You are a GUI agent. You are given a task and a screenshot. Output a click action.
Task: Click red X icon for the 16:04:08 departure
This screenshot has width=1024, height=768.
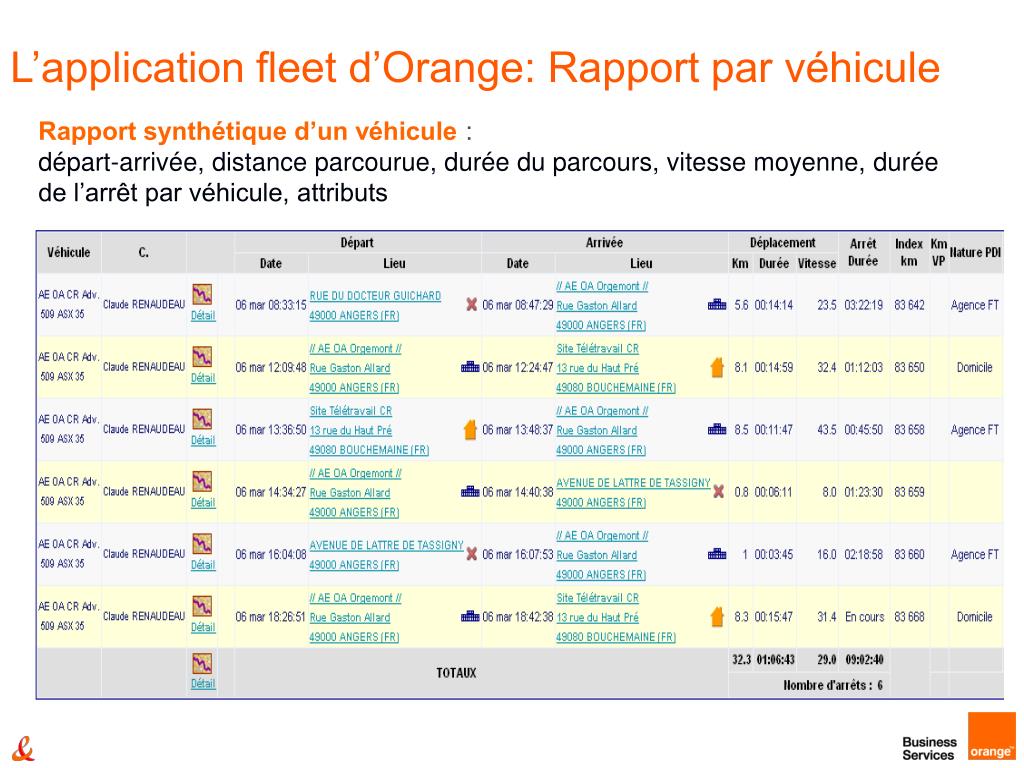coord(471,554)
